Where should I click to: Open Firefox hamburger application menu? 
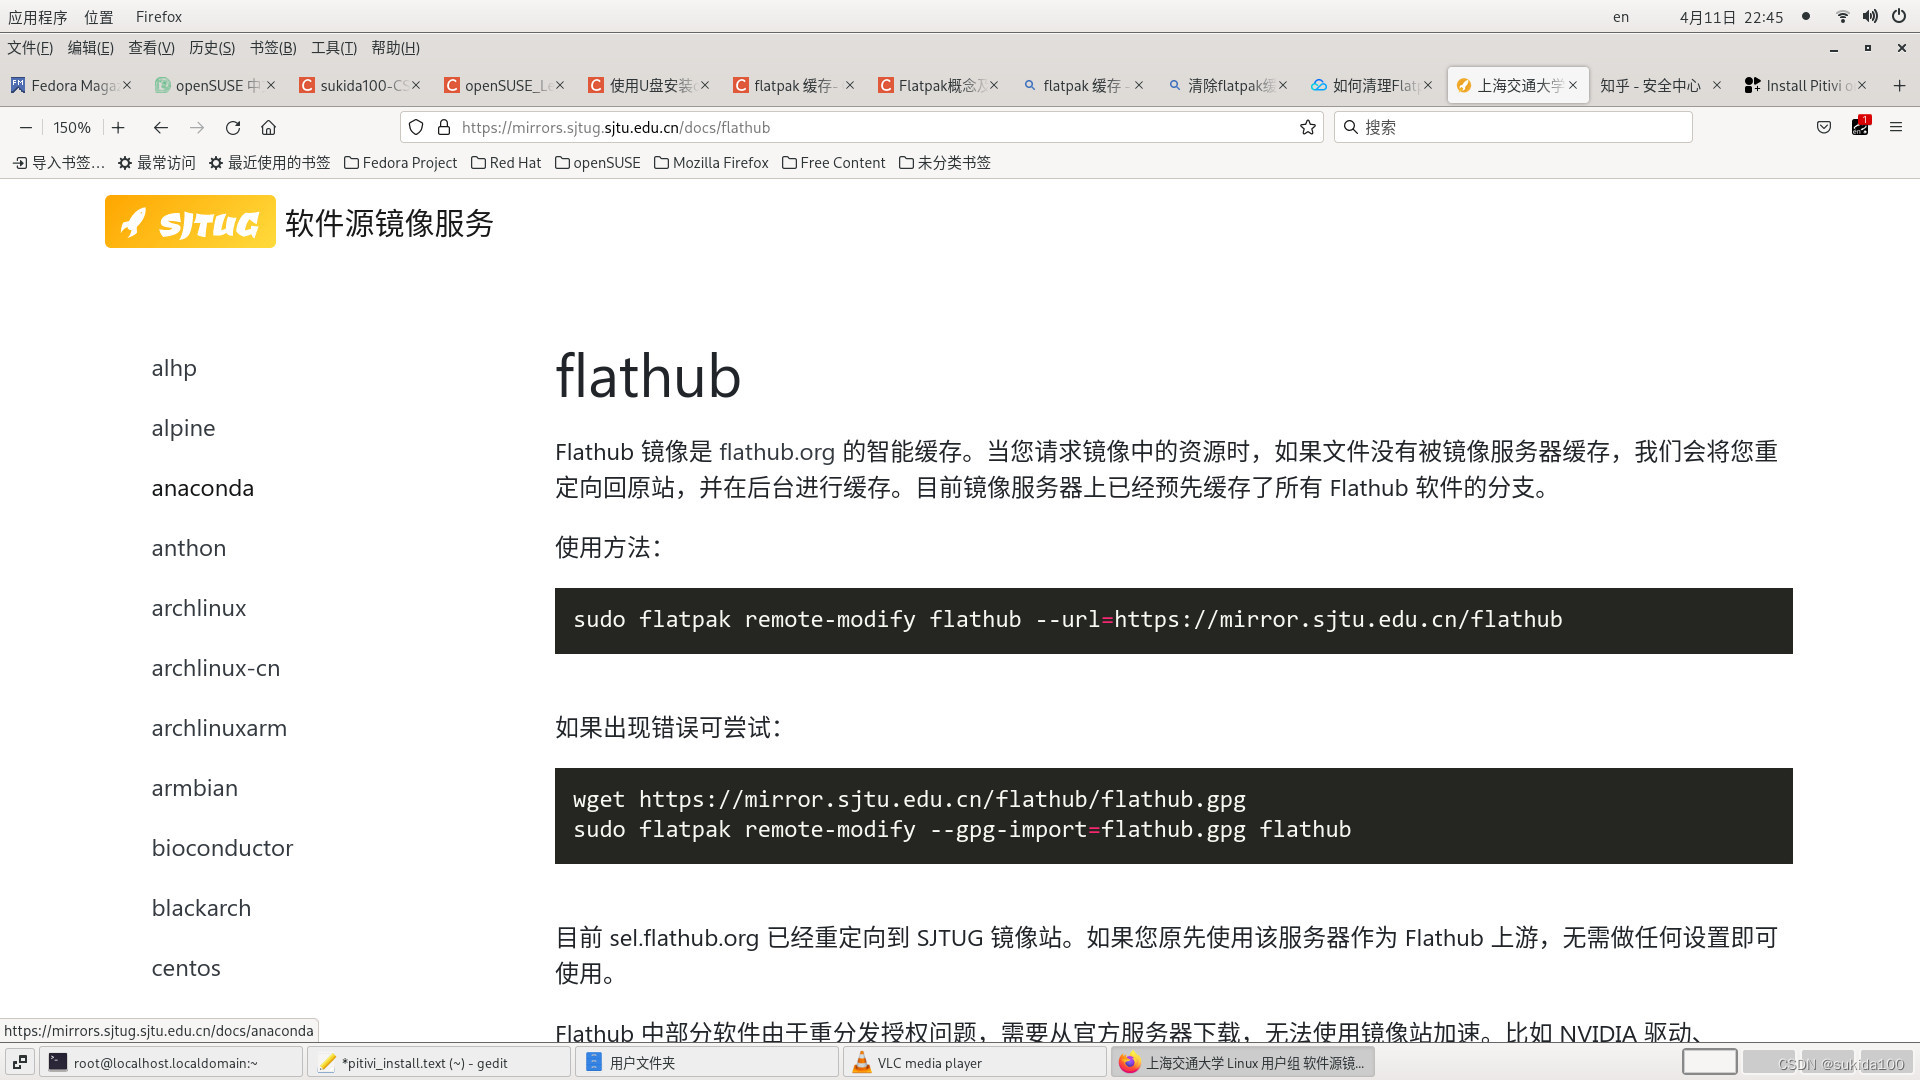[x=1895, y=127]
